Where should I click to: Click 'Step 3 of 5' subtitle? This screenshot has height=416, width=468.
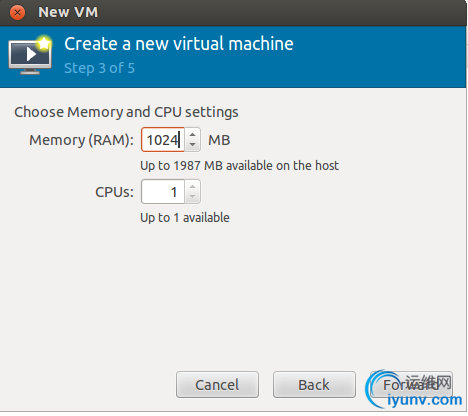(x=99, y=68)
